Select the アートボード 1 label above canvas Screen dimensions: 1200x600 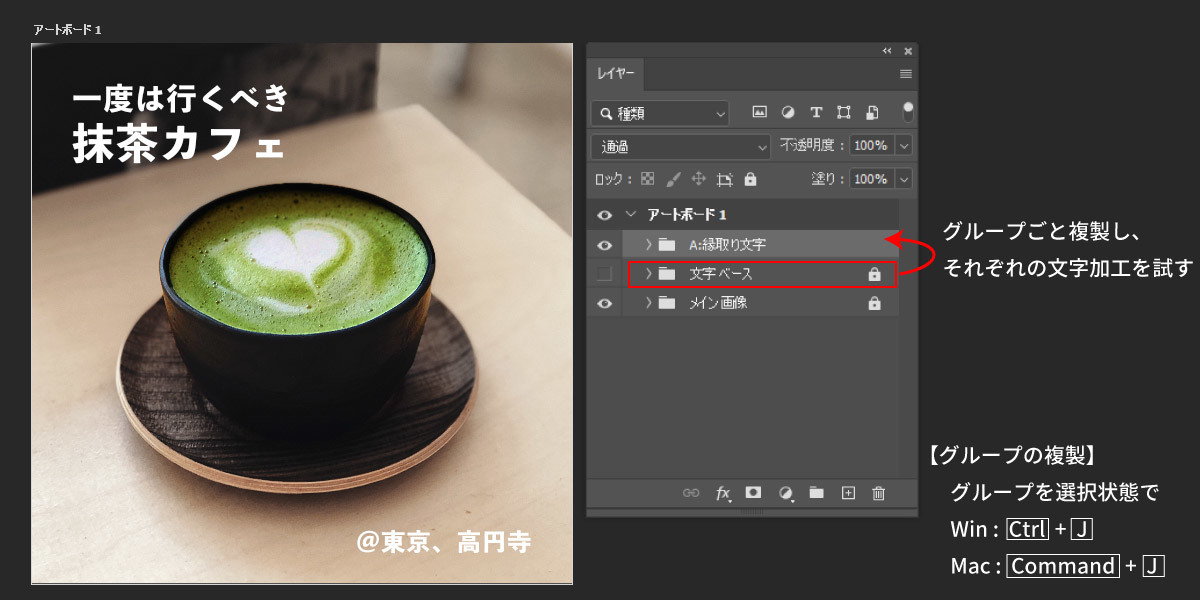coord(67,30)
